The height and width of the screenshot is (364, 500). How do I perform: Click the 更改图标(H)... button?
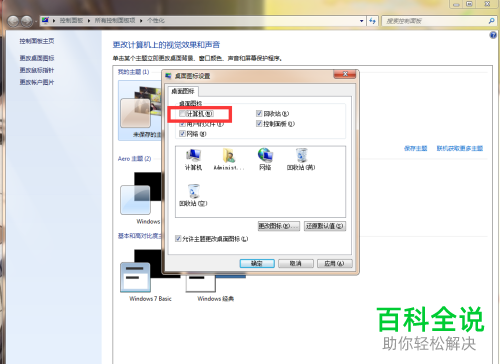coord(279,226)
